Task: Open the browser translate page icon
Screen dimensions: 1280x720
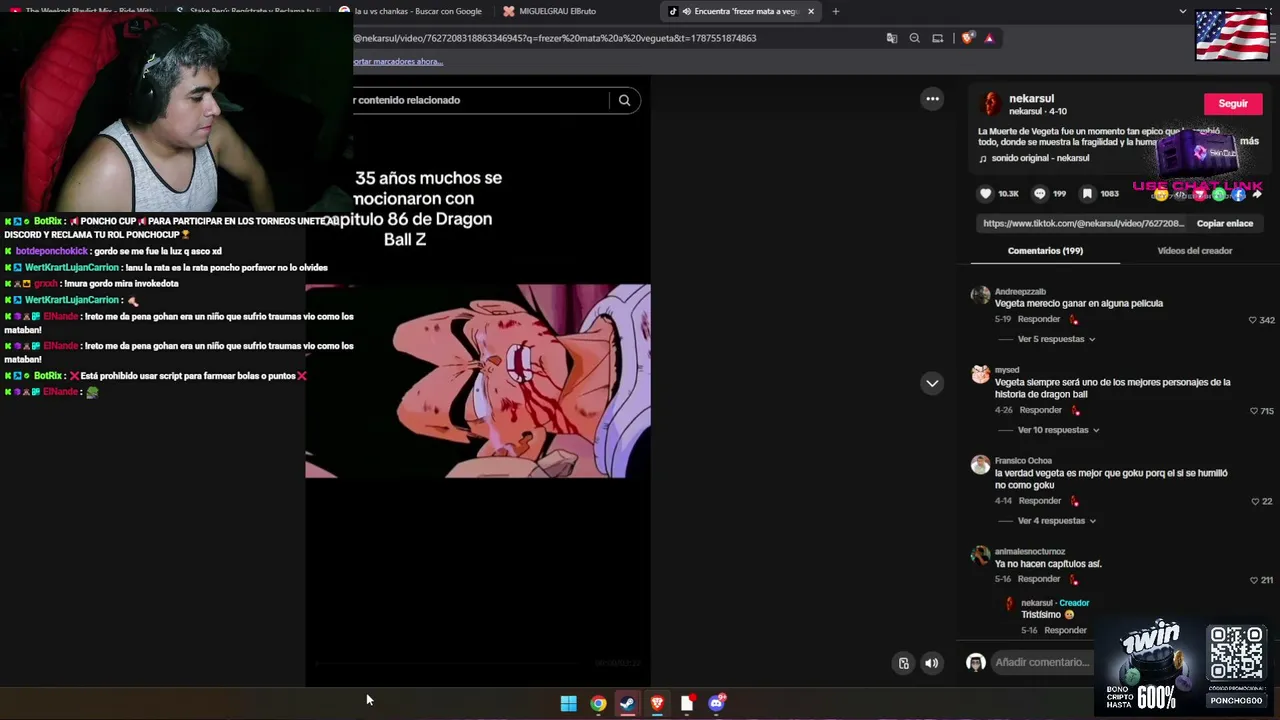Action: [892, 38]
